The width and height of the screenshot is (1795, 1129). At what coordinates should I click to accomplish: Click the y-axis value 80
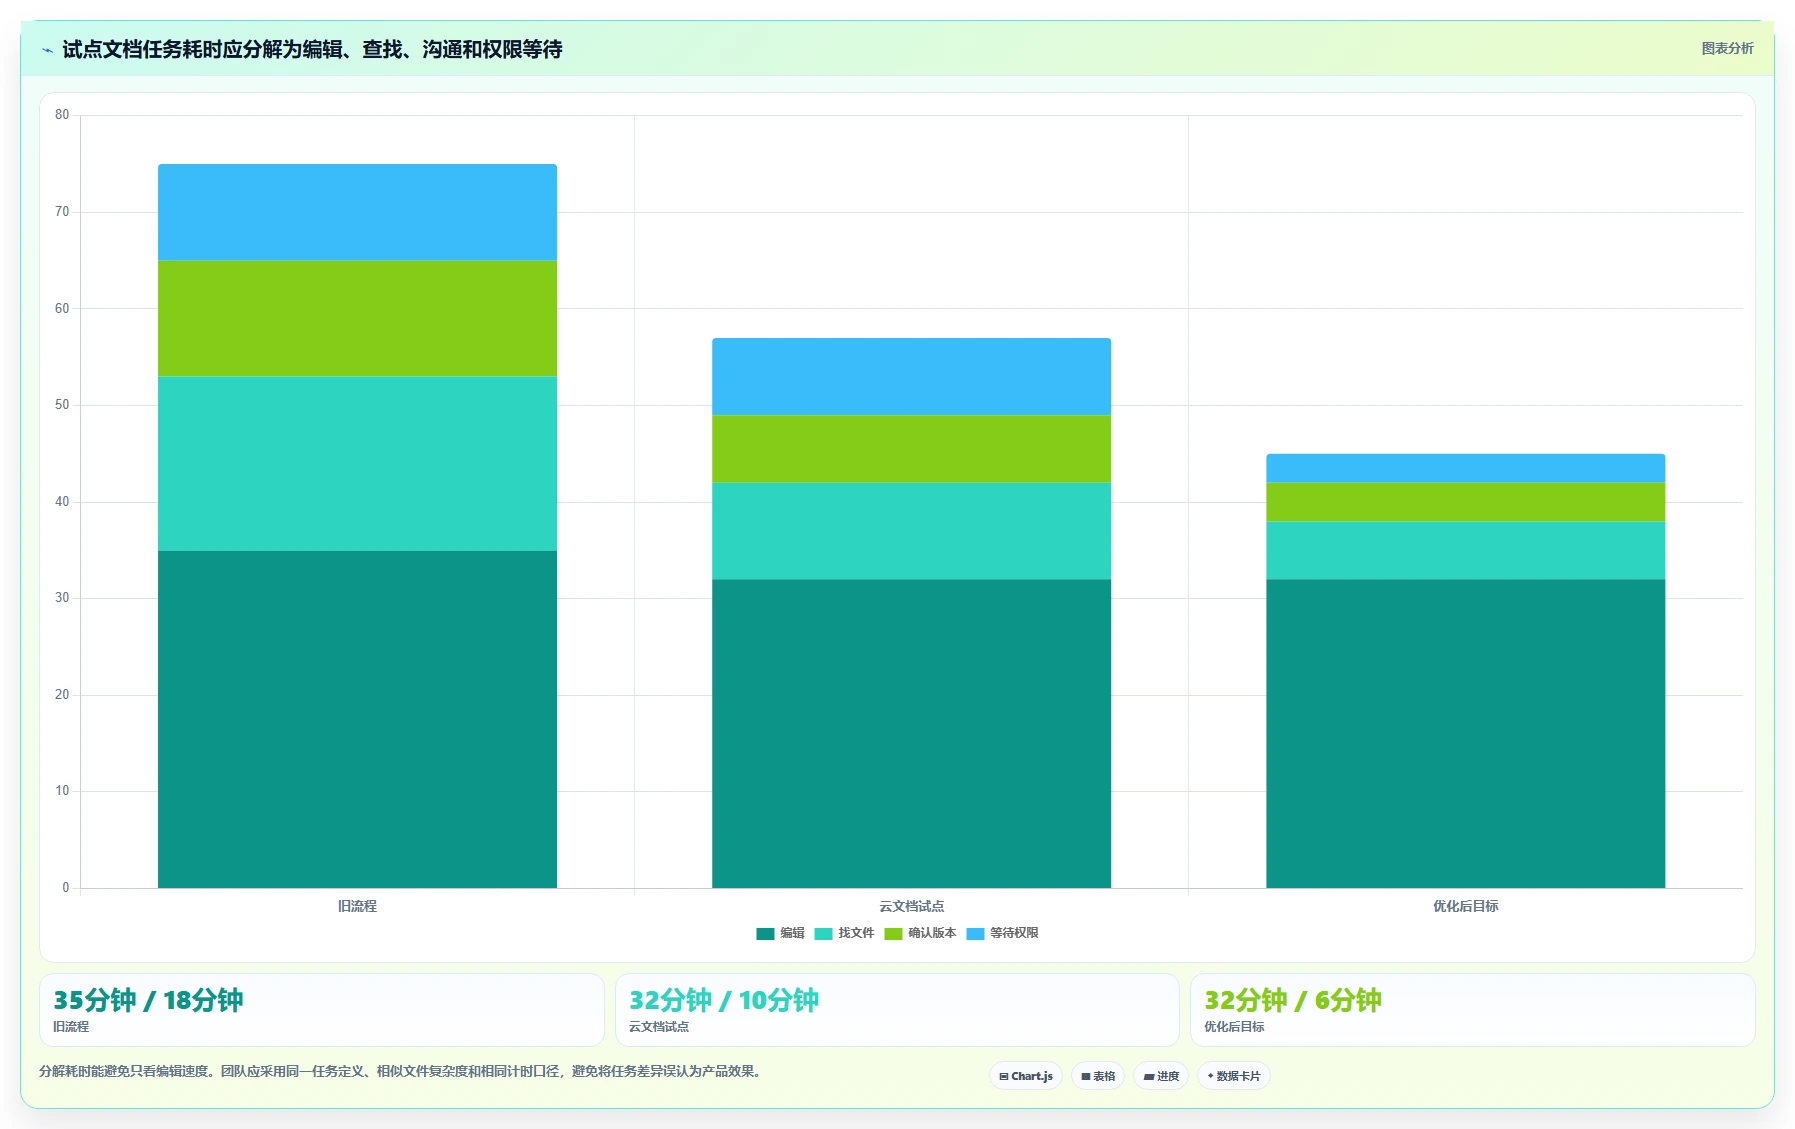(62, 115)
